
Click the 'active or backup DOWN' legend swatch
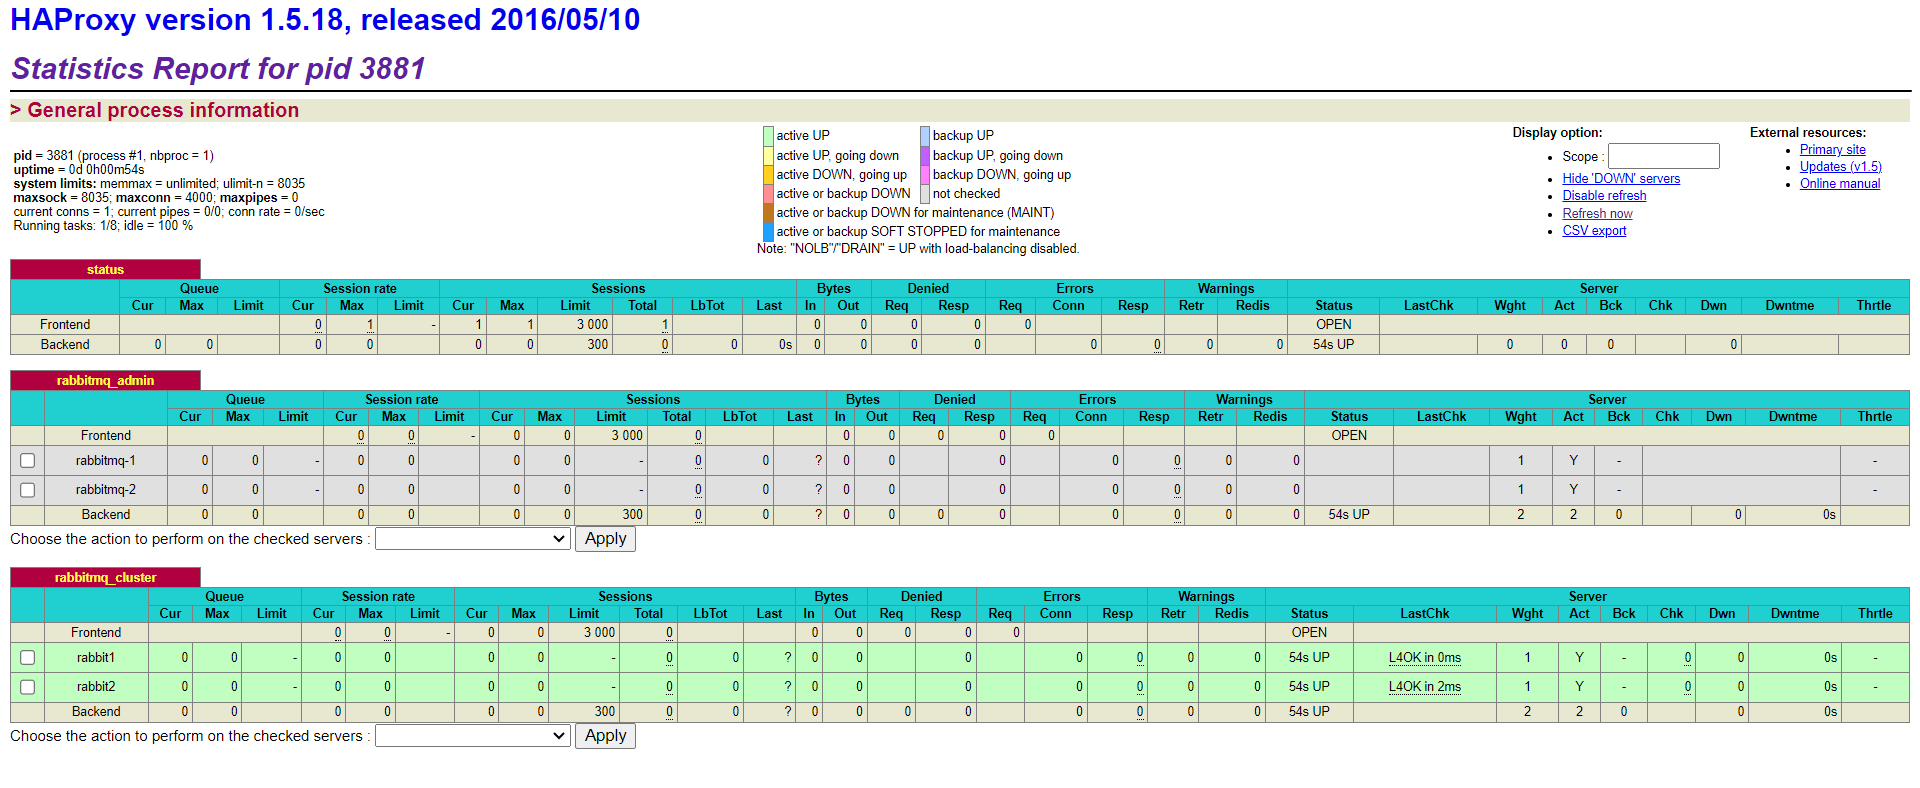tap(768, 194)
